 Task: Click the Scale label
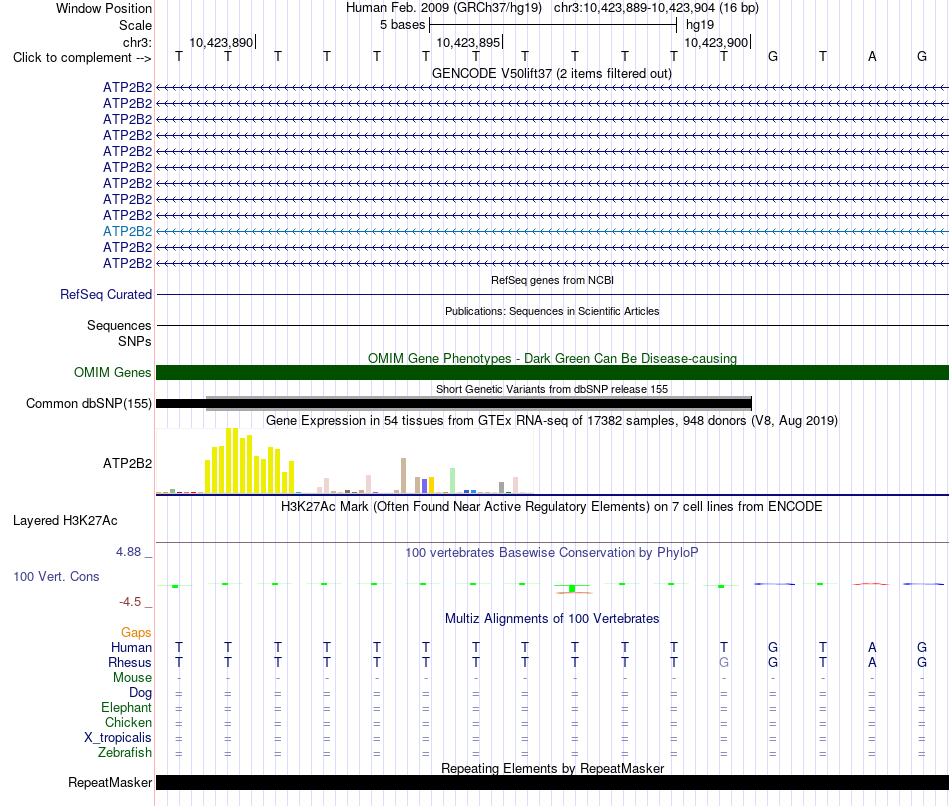point(135,25)
